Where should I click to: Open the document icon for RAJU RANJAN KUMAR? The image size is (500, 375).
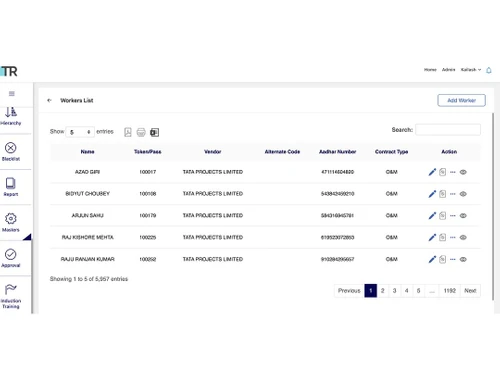(442, 259)
